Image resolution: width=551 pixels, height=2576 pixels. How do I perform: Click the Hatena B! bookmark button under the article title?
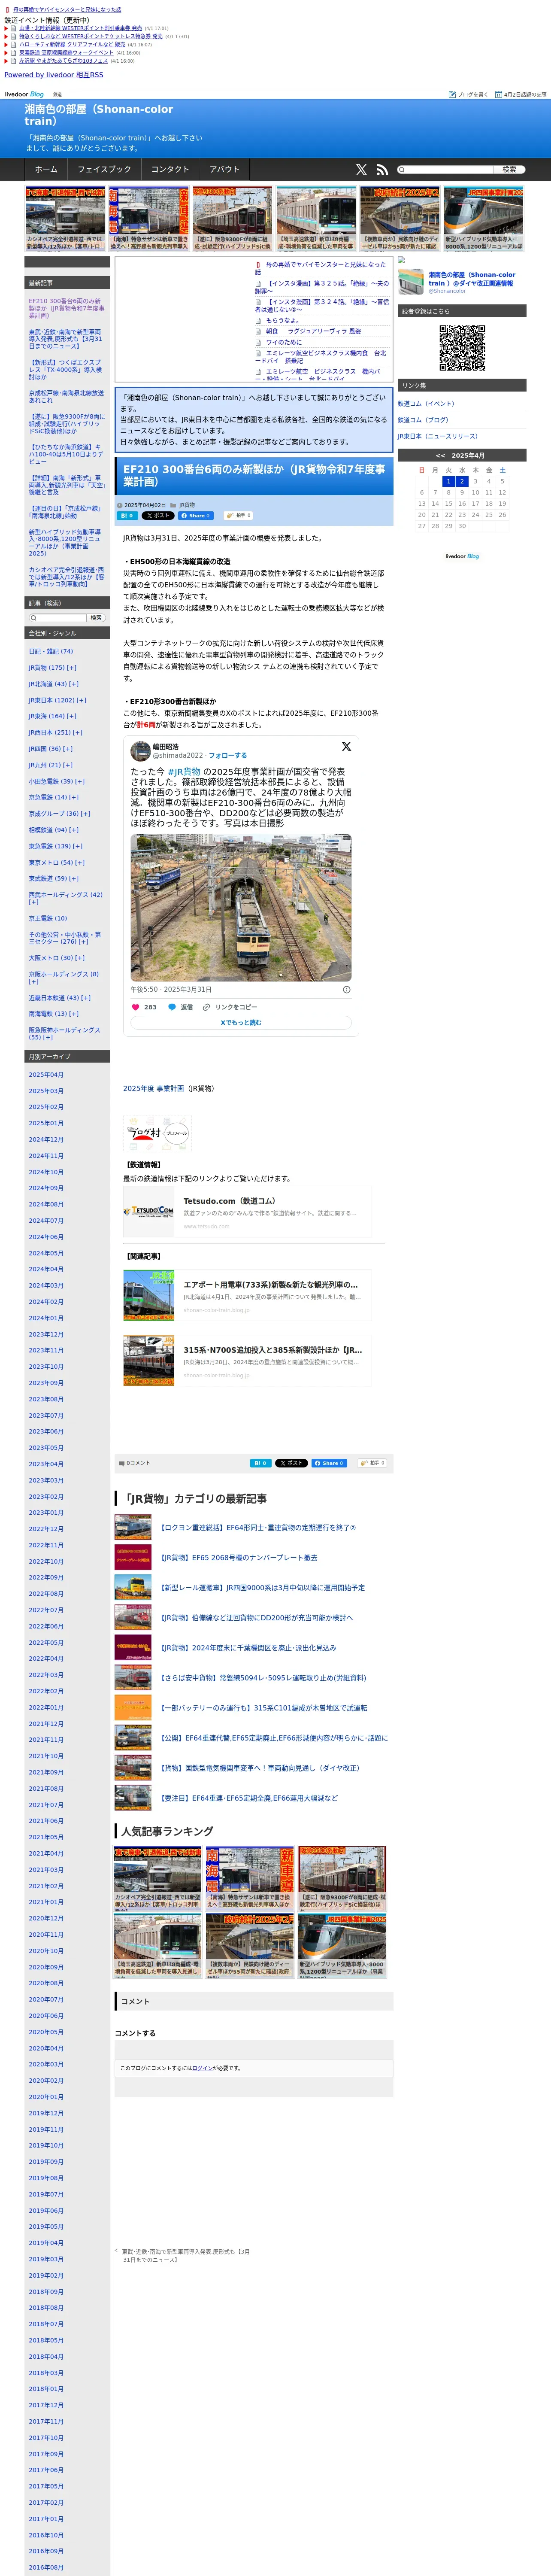tap(127, 516)
